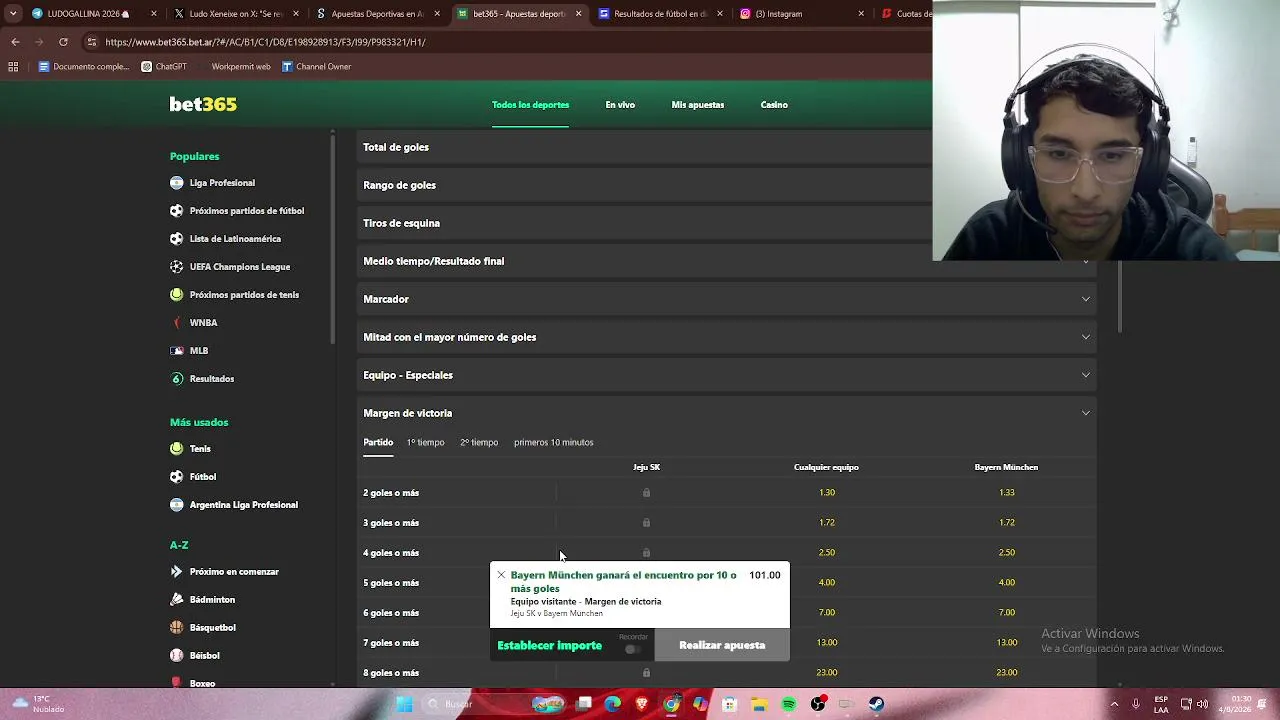Click the taskbar microphone icon
The height and width of the screenshot is (720, 1280).
coord(1135,704)
